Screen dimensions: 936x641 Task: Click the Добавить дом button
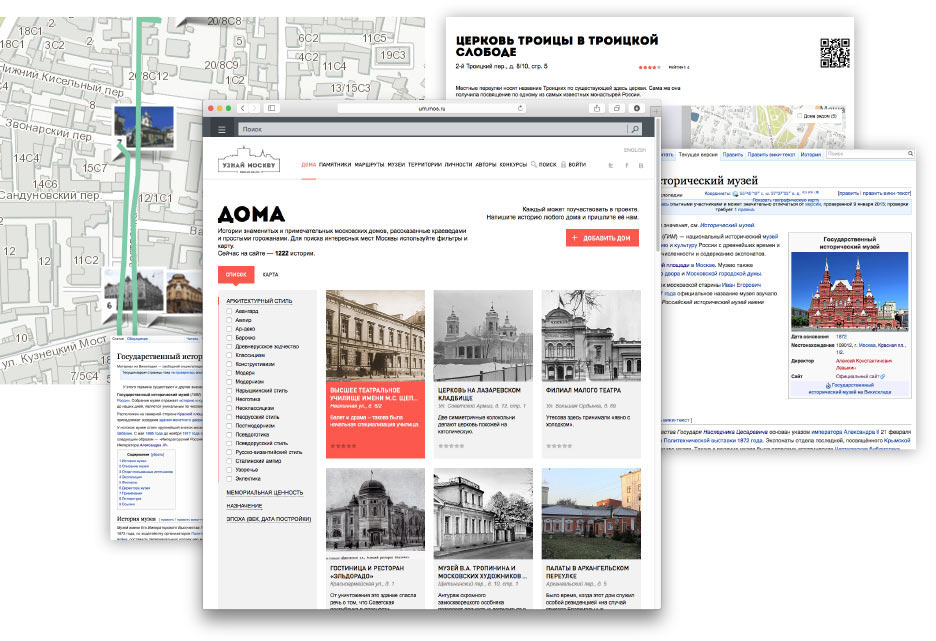pyautogui.click(x=601, y=238)
